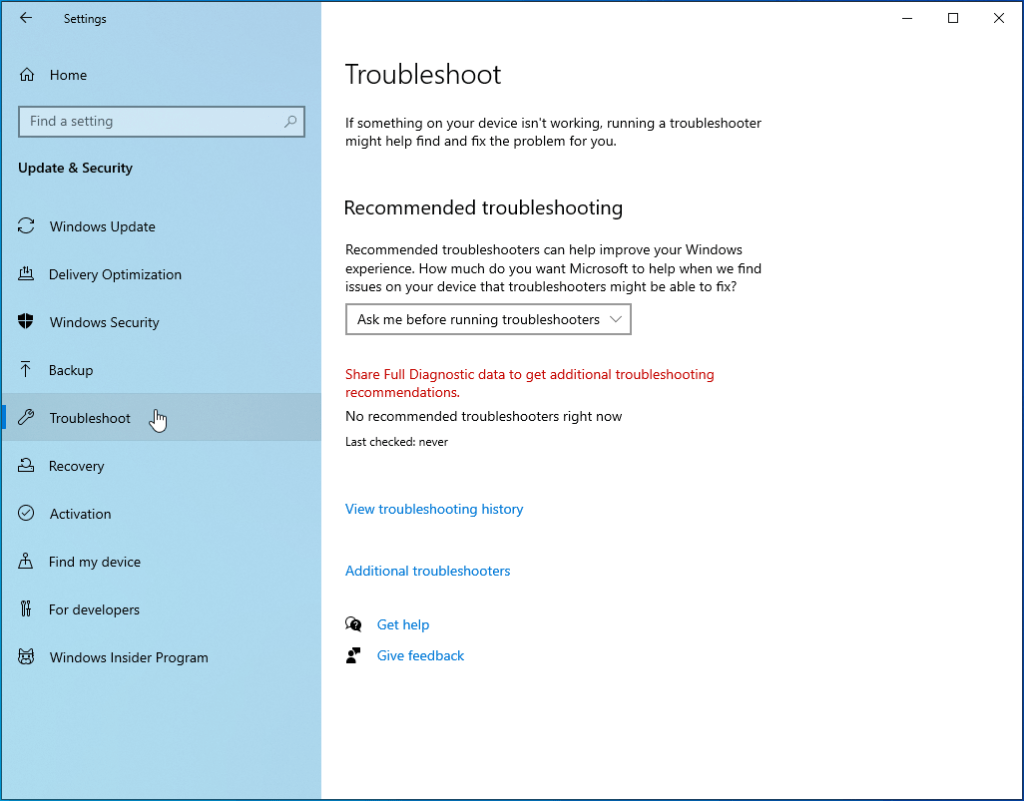The height and width of the screenshot is (801, 1024).
Task: Open View troubleshooting history
Action: pyautogui.click(x=433, y=509)
